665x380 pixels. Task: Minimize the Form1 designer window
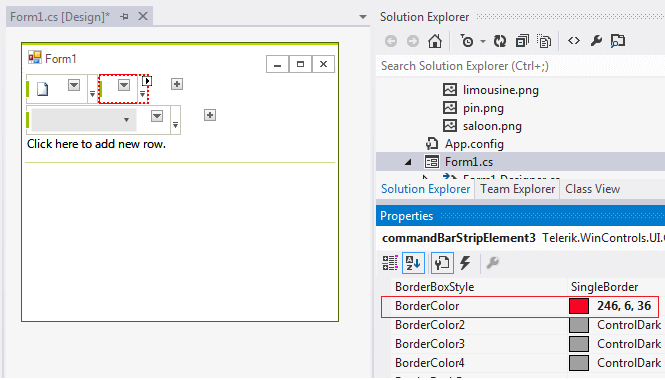pyautogui.click(x=277, y=64)
